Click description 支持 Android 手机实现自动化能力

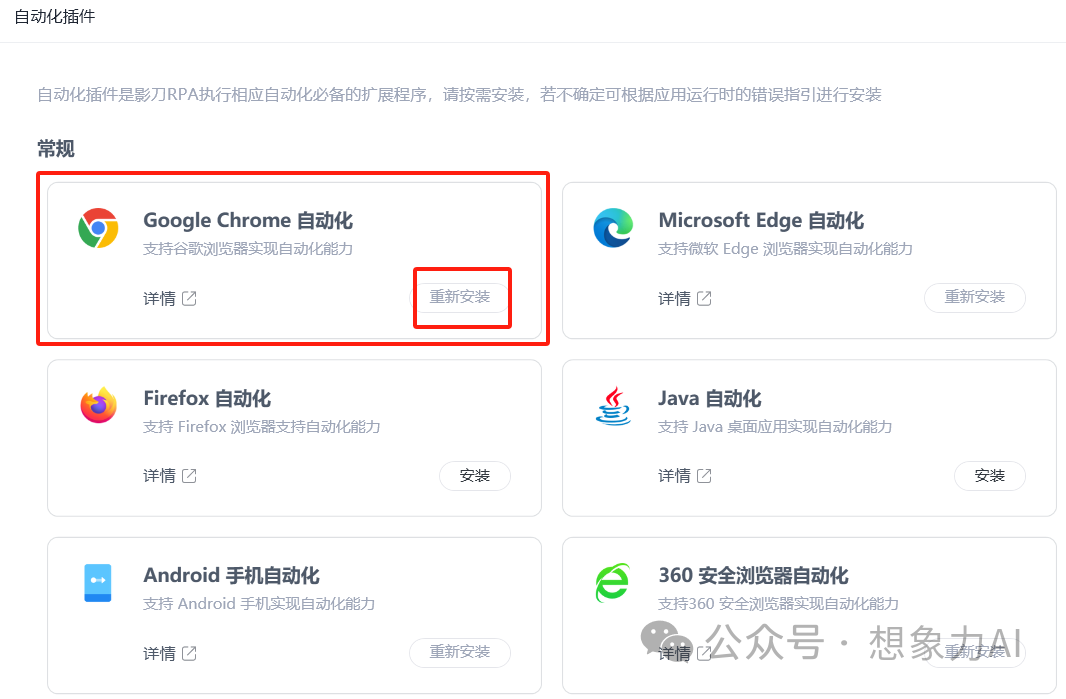coord(259,604)
